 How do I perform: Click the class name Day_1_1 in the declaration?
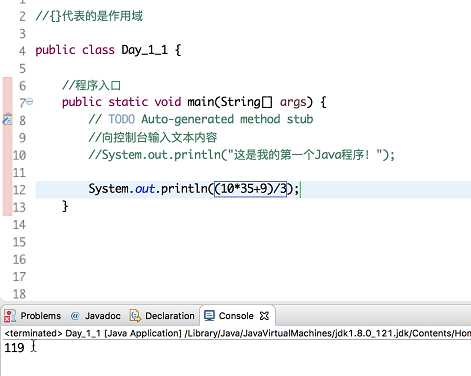pyautogui.click(x=144, y=50)
